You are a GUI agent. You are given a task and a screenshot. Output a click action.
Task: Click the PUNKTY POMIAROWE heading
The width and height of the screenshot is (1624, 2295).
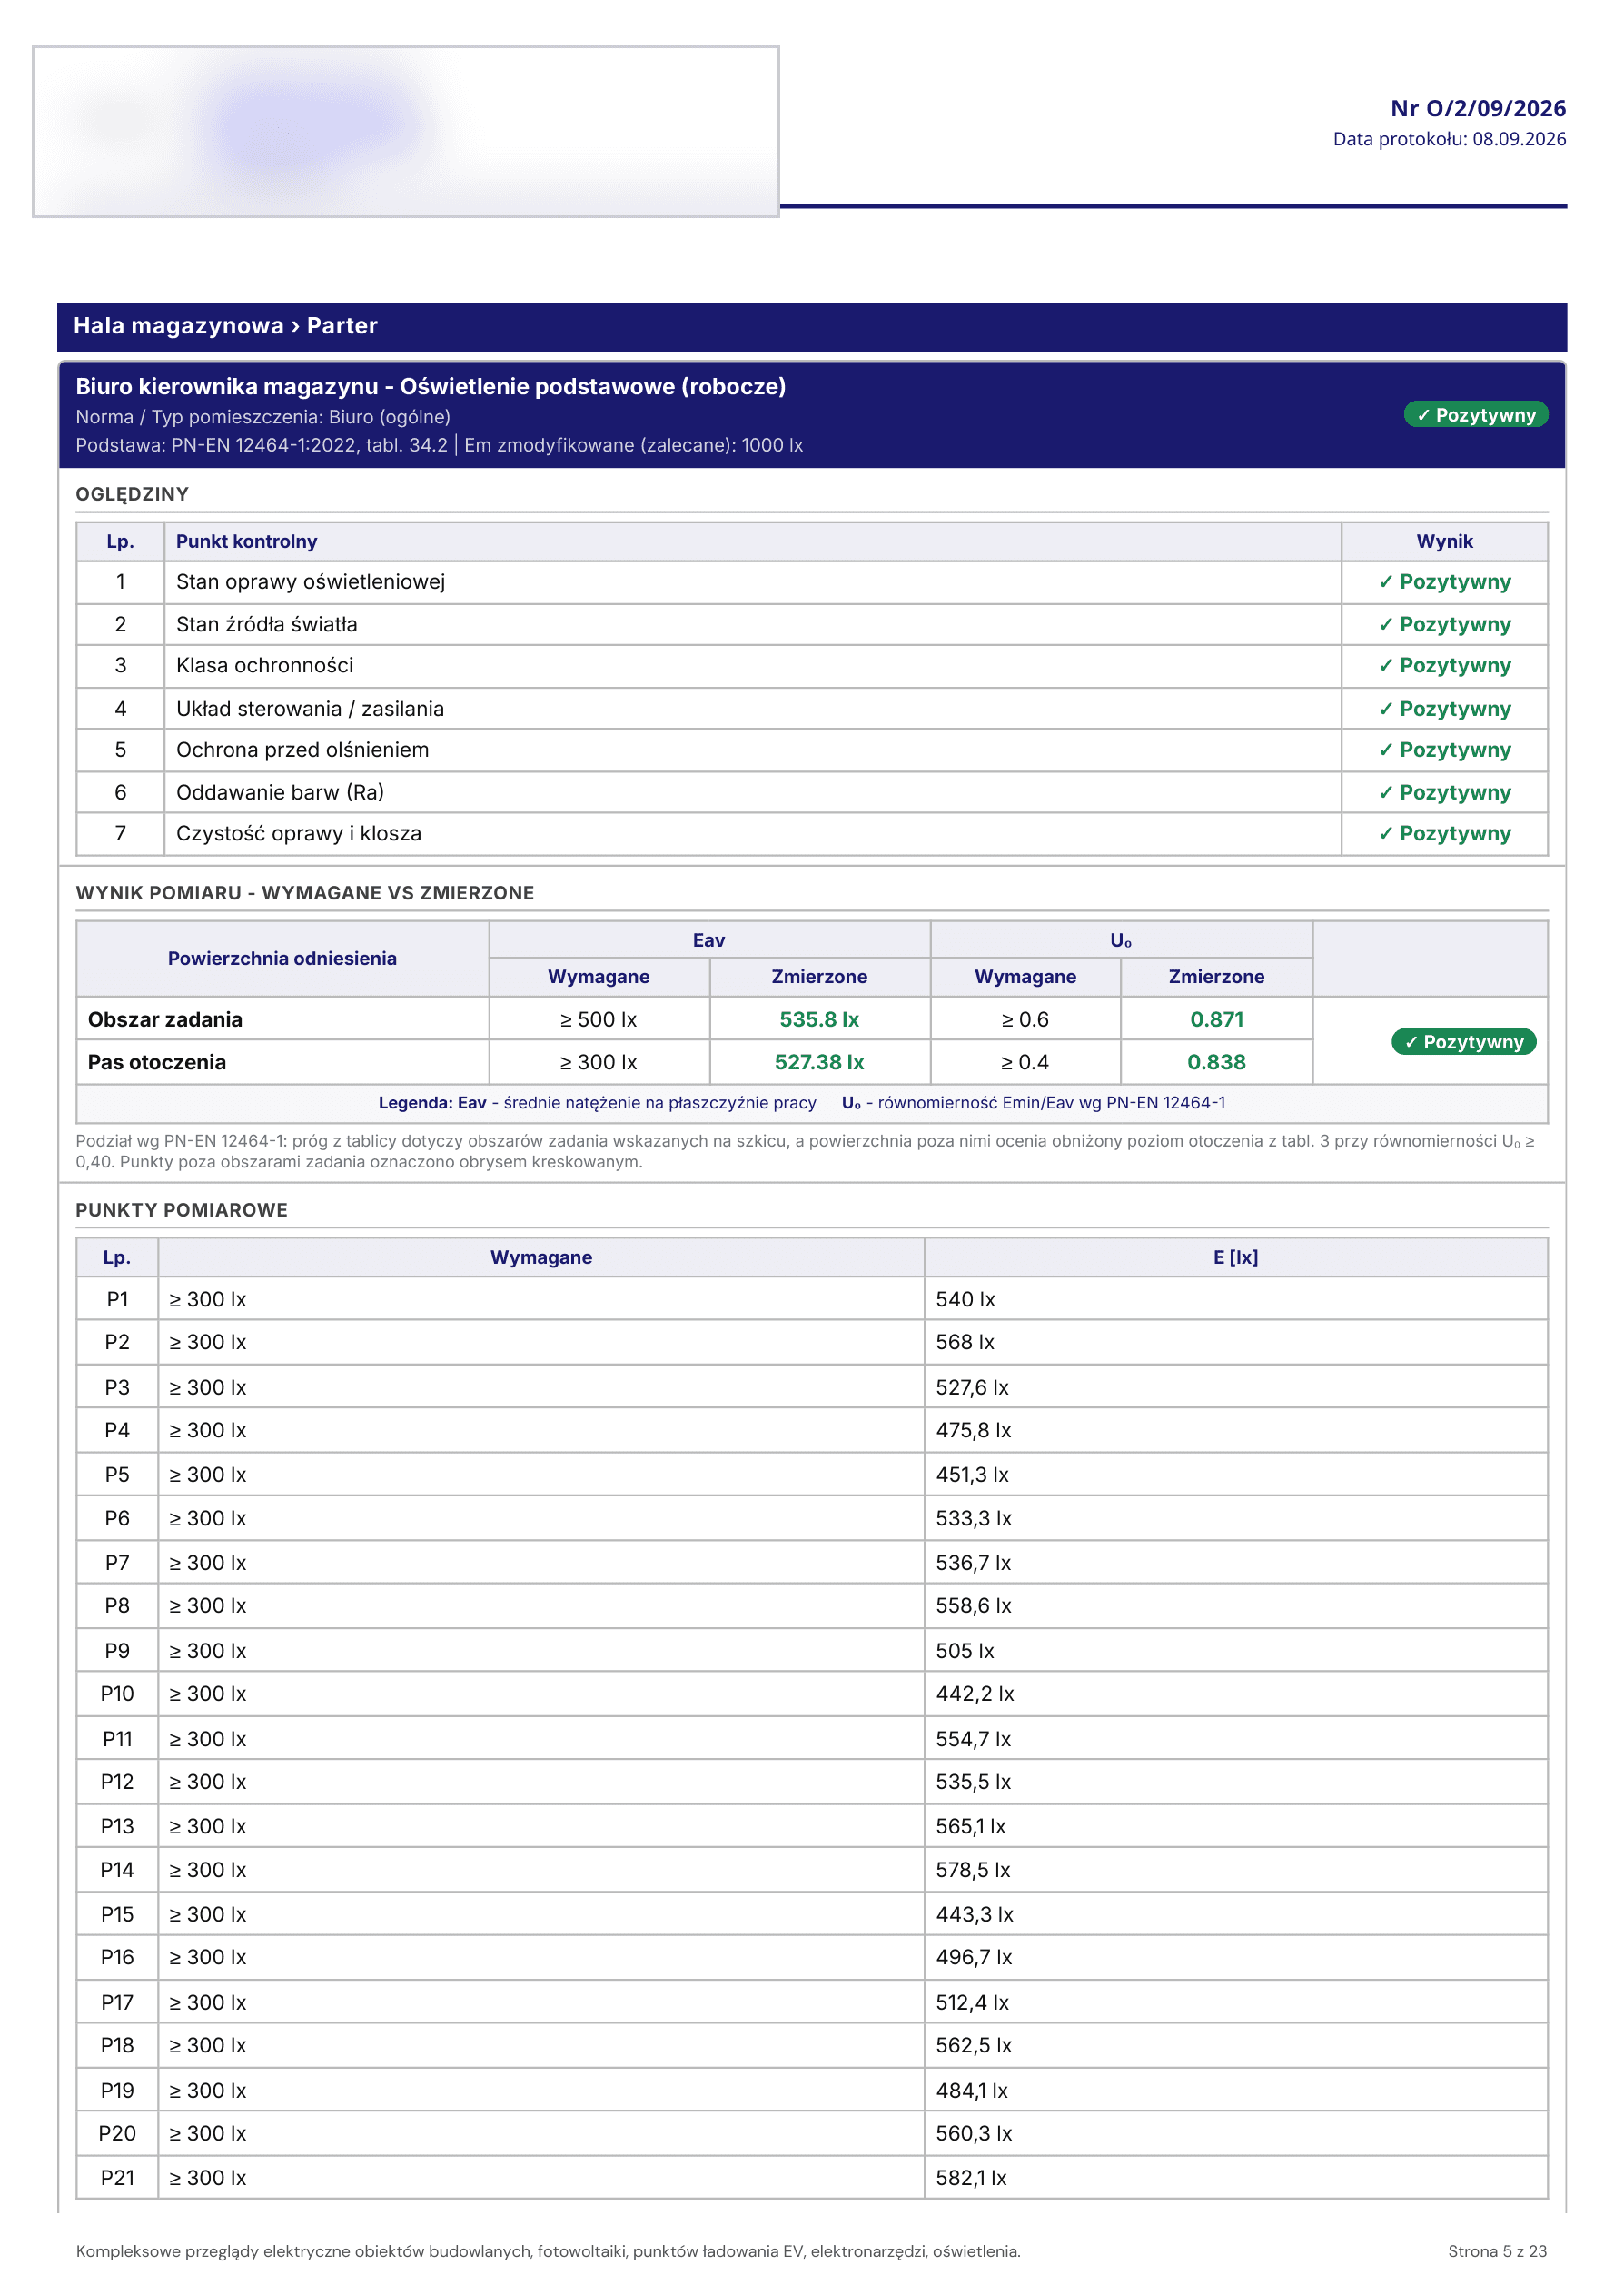click(x=182, y=1210)
